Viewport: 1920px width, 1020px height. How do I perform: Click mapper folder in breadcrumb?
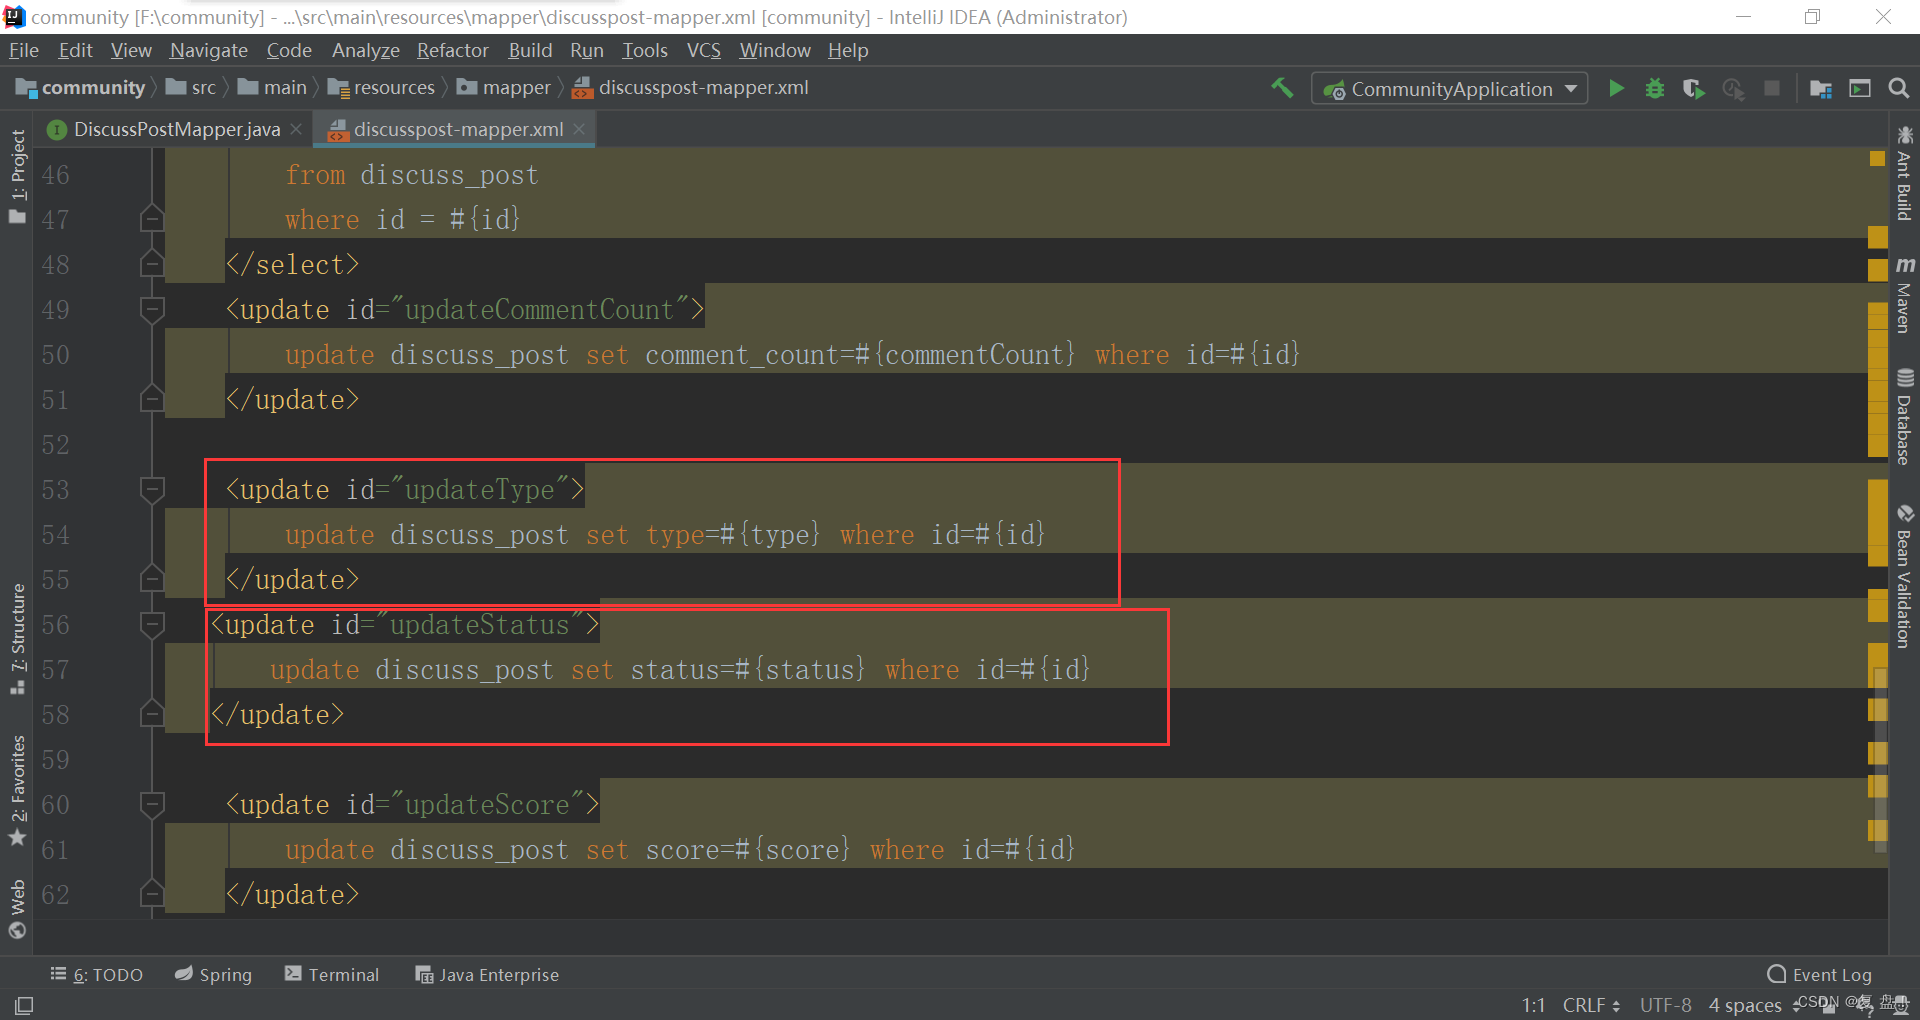(505, 88)
